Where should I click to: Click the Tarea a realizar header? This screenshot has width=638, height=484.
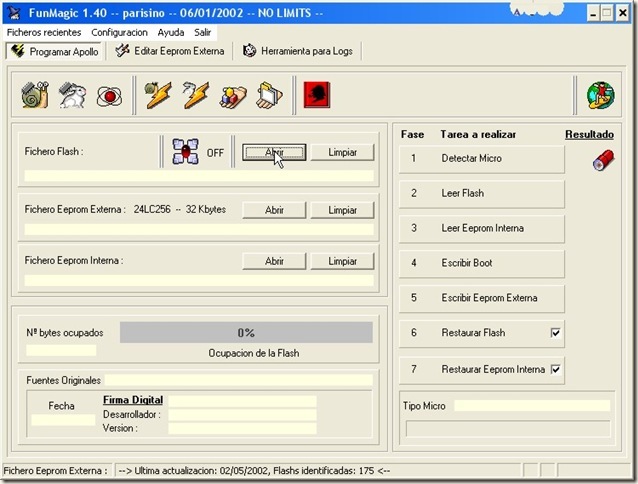click(478, 135)
